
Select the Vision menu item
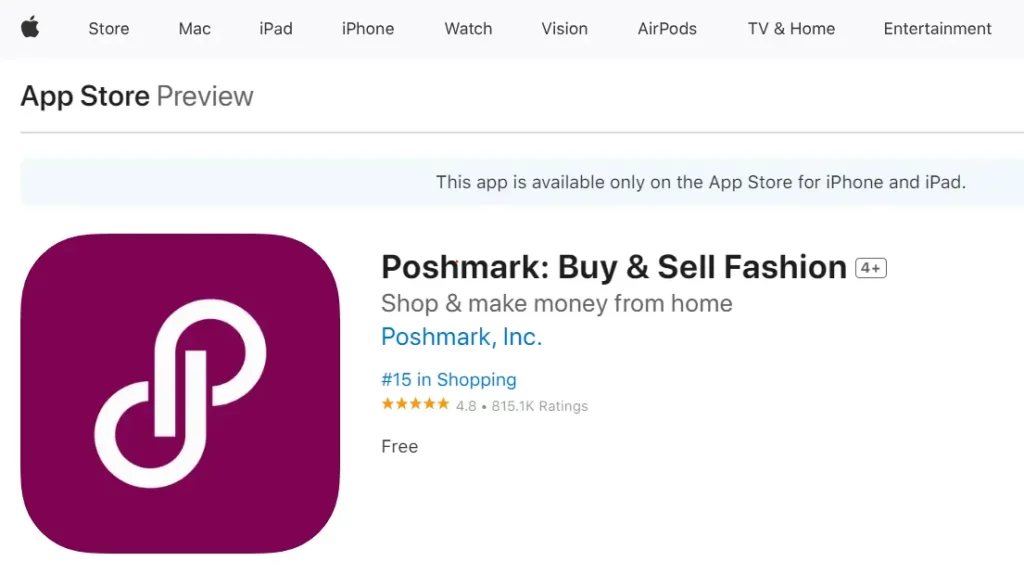pos(564,29)
